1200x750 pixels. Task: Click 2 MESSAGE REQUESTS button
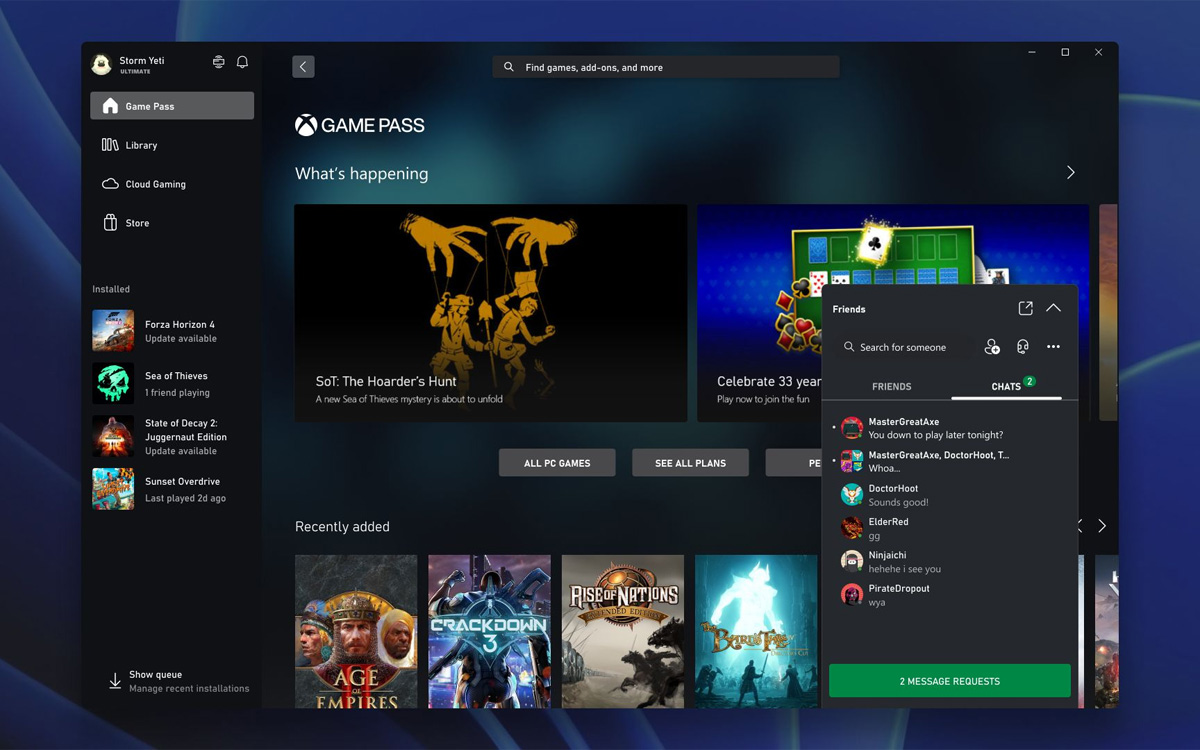[x=950, y=681]
